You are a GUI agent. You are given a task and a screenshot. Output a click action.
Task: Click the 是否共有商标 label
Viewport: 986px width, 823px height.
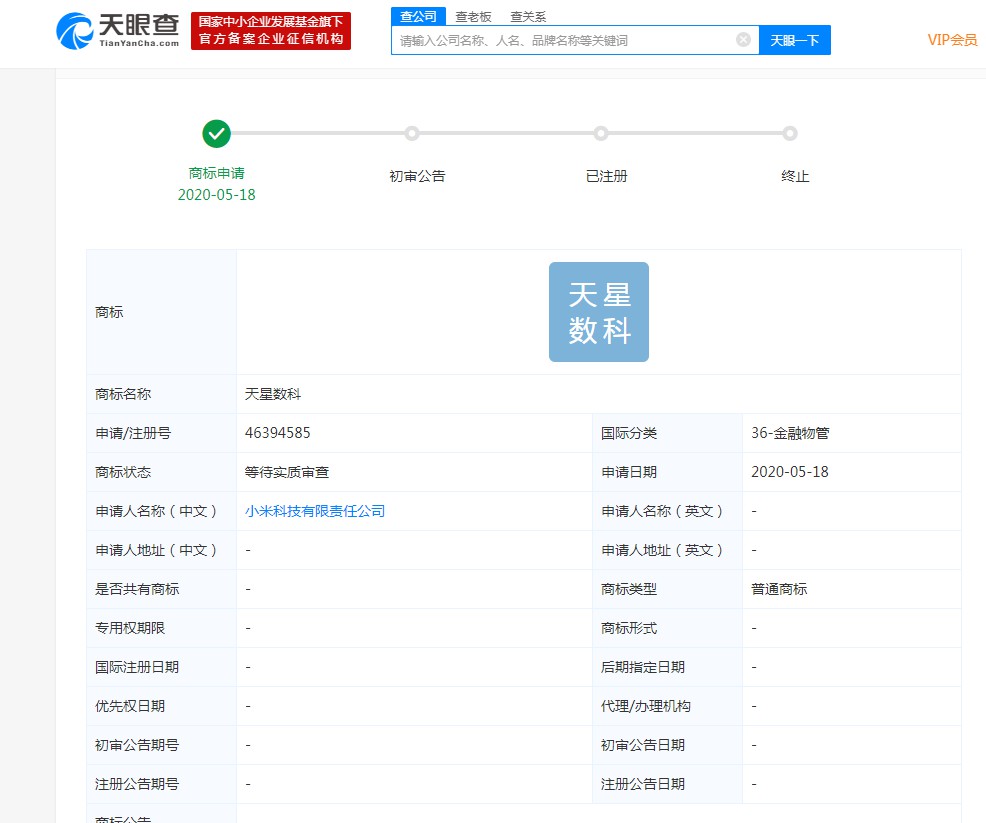pyautogui.click(x=137, y=589)
